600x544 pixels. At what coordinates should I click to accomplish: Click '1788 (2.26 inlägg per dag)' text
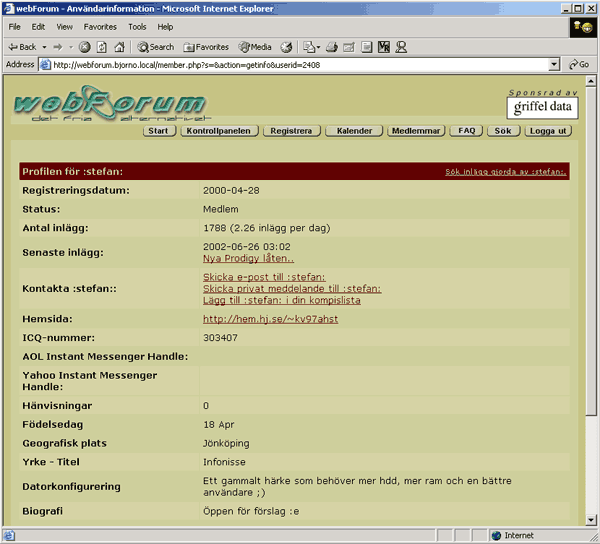point(266,228)
